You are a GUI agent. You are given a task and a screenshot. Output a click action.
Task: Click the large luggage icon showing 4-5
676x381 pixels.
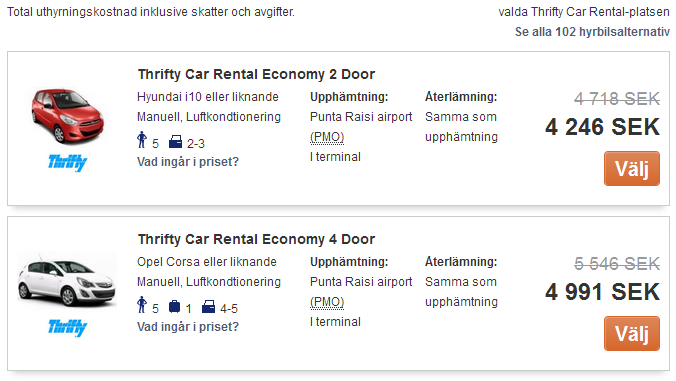click(x=208, y=307)
